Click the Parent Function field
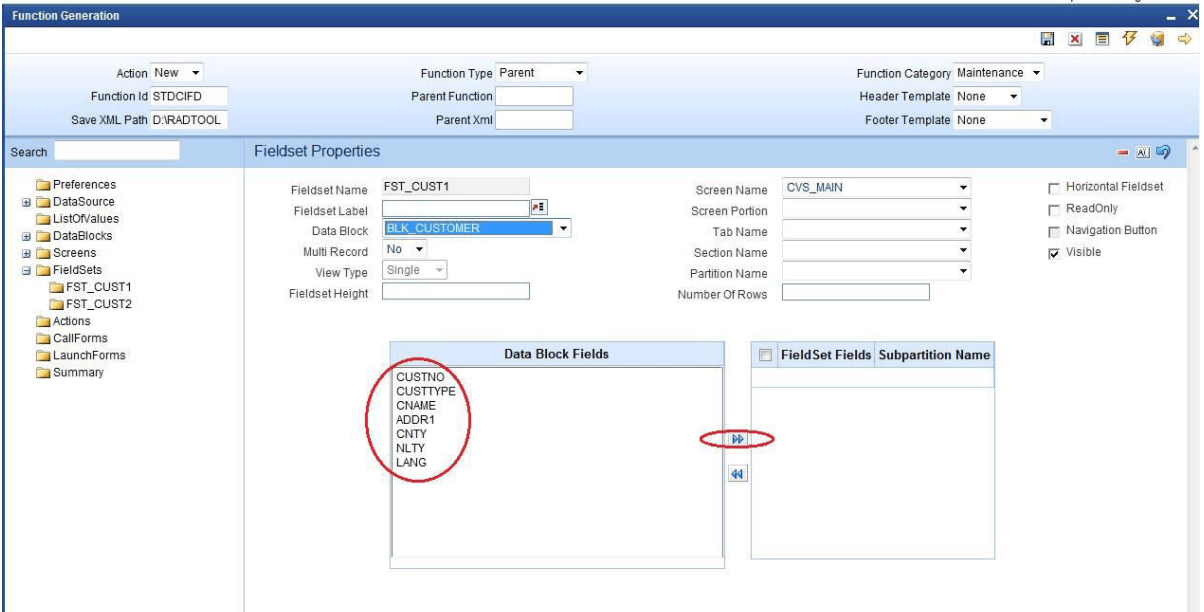Viewport: 1204px width, 612px height. coord(534,96)
